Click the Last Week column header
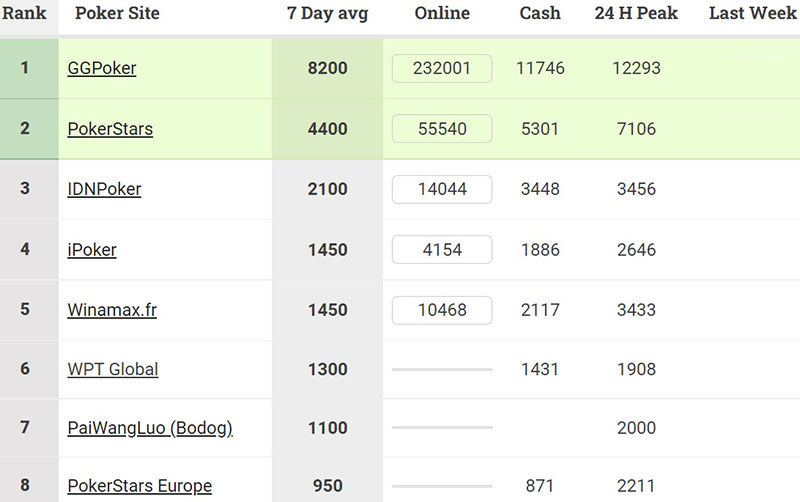800x502 pixels. [753, 13]
